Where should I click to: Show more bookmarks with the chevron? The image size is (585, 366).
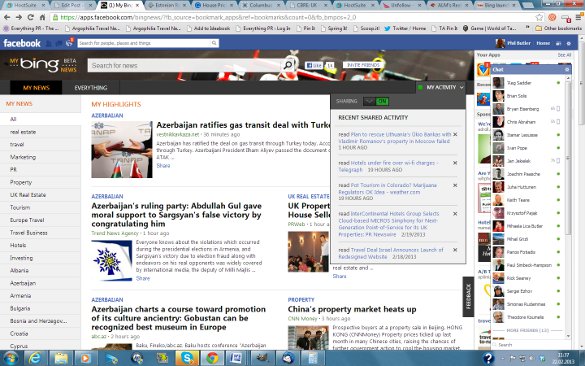pyautogui.click(x=527, y=28)
